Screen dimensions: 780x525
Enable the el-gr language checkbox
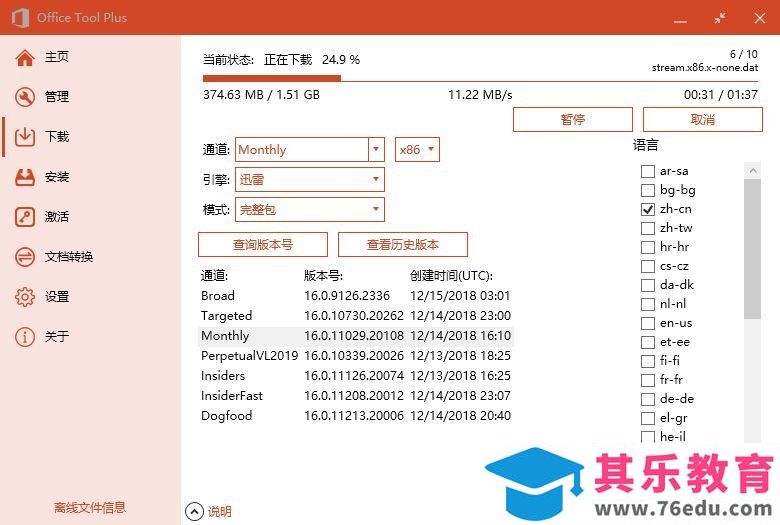pyautogui.click(x=648, y=418)
